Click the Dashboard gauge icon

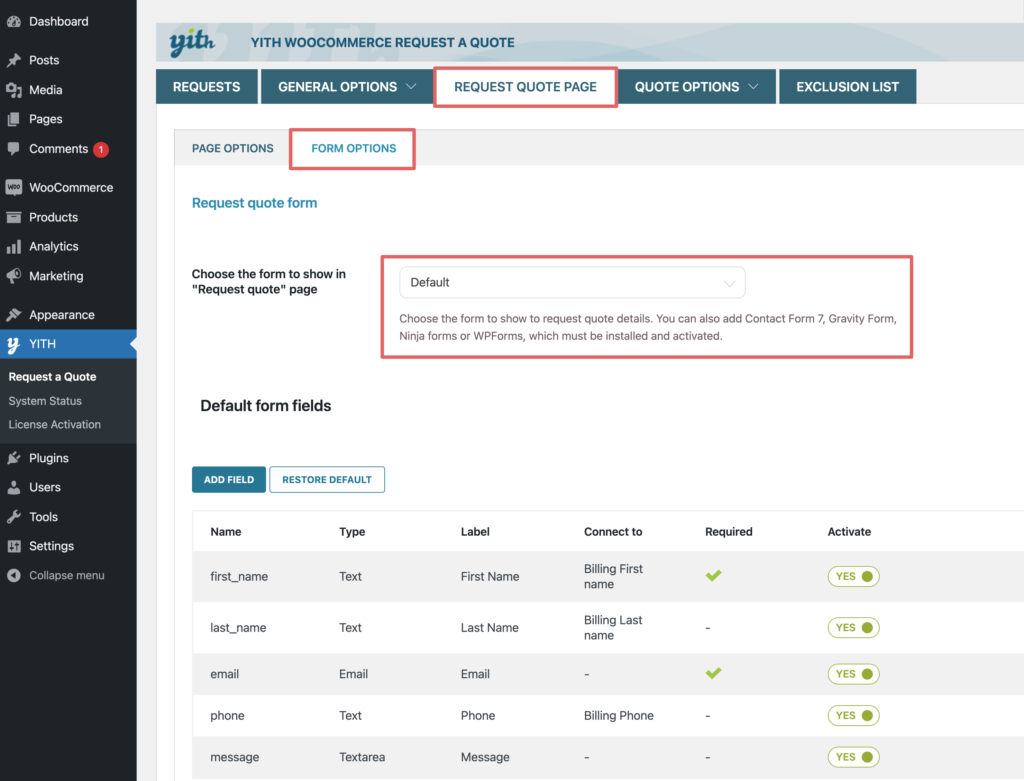coord(14,22)
